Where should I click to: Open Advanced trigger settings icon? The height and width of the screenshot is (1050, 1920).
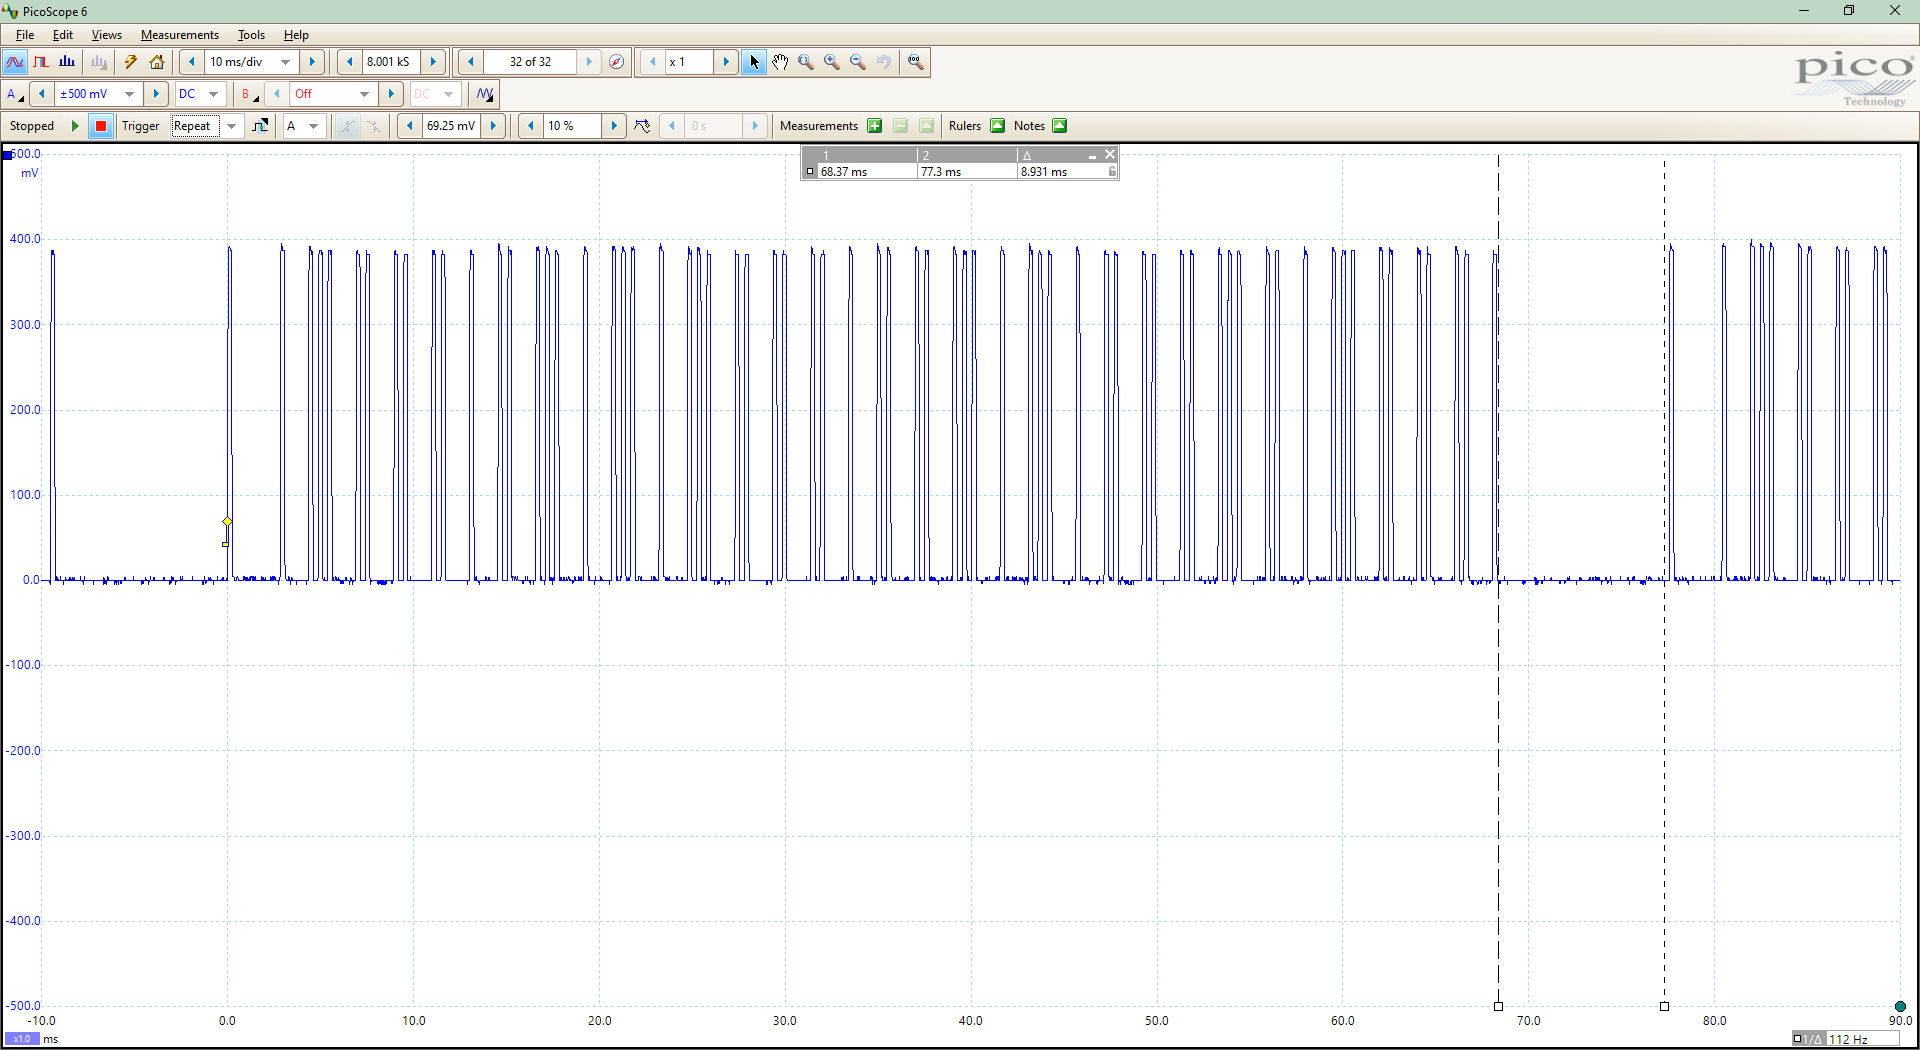tap(260, 126)
